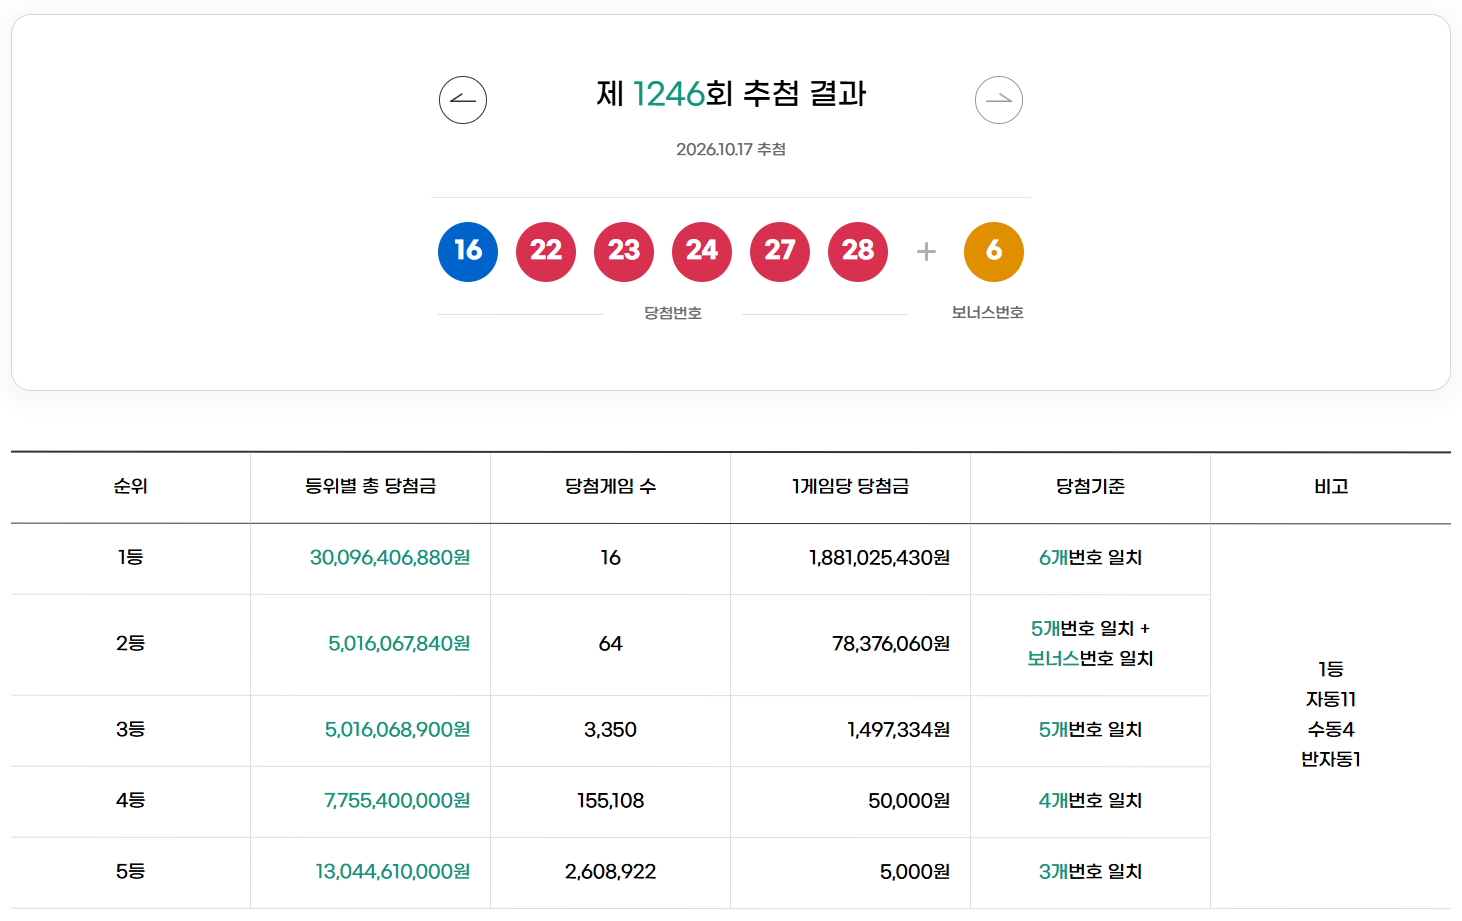
Task: Go to the next draw with right arrow
Action: coord(999,100)
